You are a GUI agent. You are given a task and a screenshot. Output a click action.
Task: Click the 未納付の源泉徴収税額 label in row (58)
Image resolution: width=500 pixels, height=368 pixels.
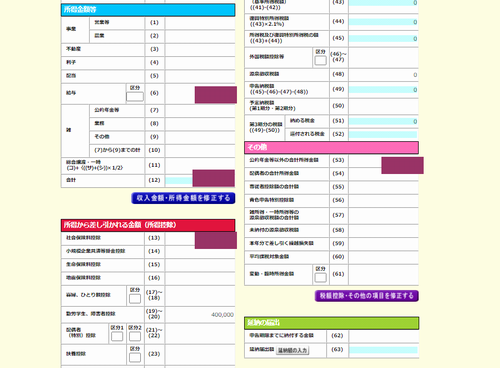coord(274,230)
